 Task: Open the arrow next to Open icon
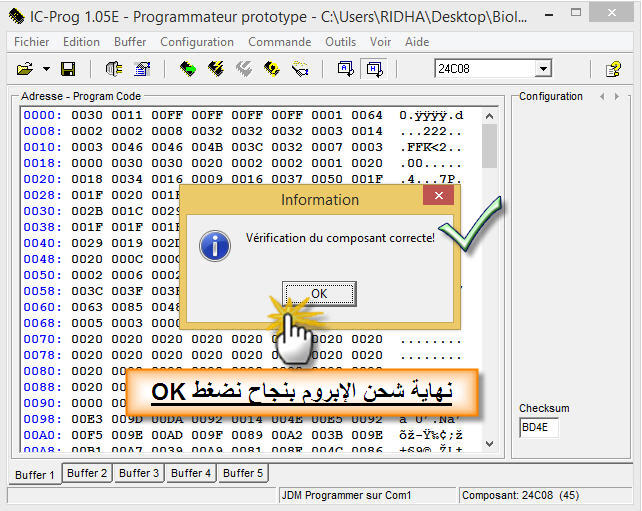pos(43,69)
